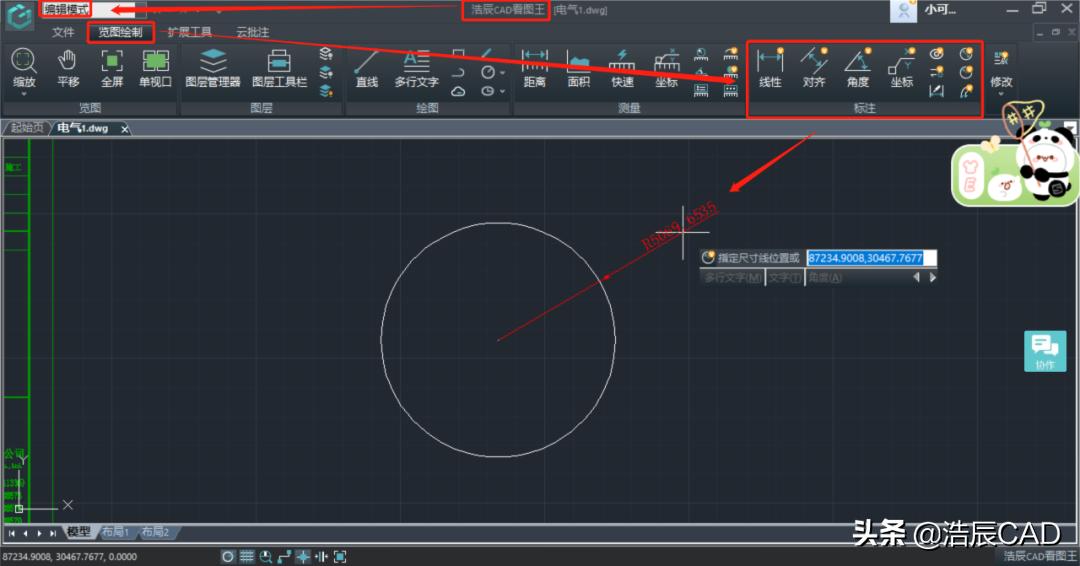
Task: Switch to the 览图绘制 ribbon tab
Action: (120, 32)
